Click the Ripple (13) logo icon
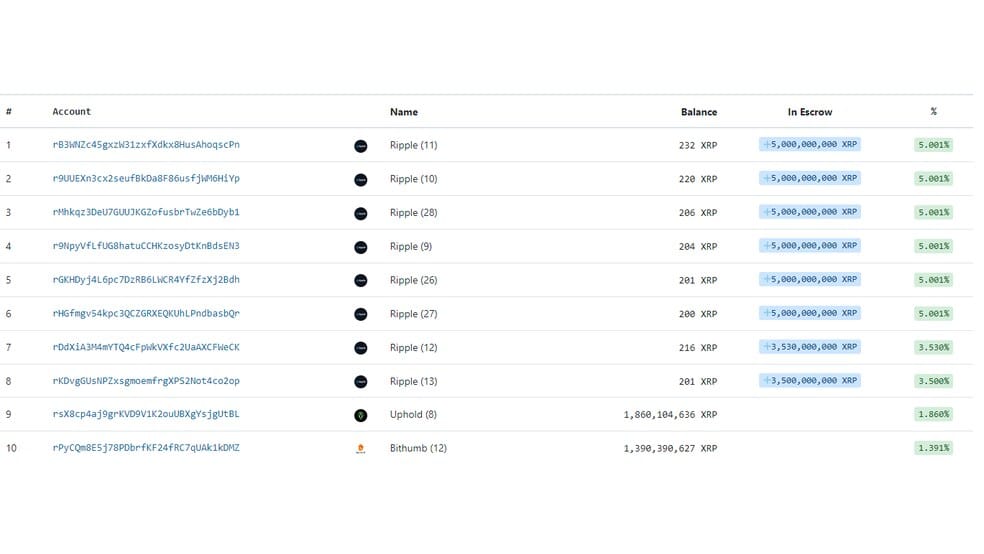The width and height of the screenshot is (984, 554). pyautogui.click(x=361, y=382)
